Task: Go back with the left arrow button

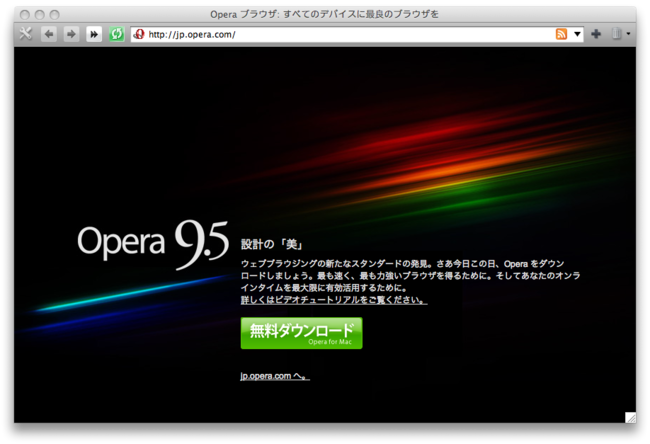Action: [x=49, y=34]
